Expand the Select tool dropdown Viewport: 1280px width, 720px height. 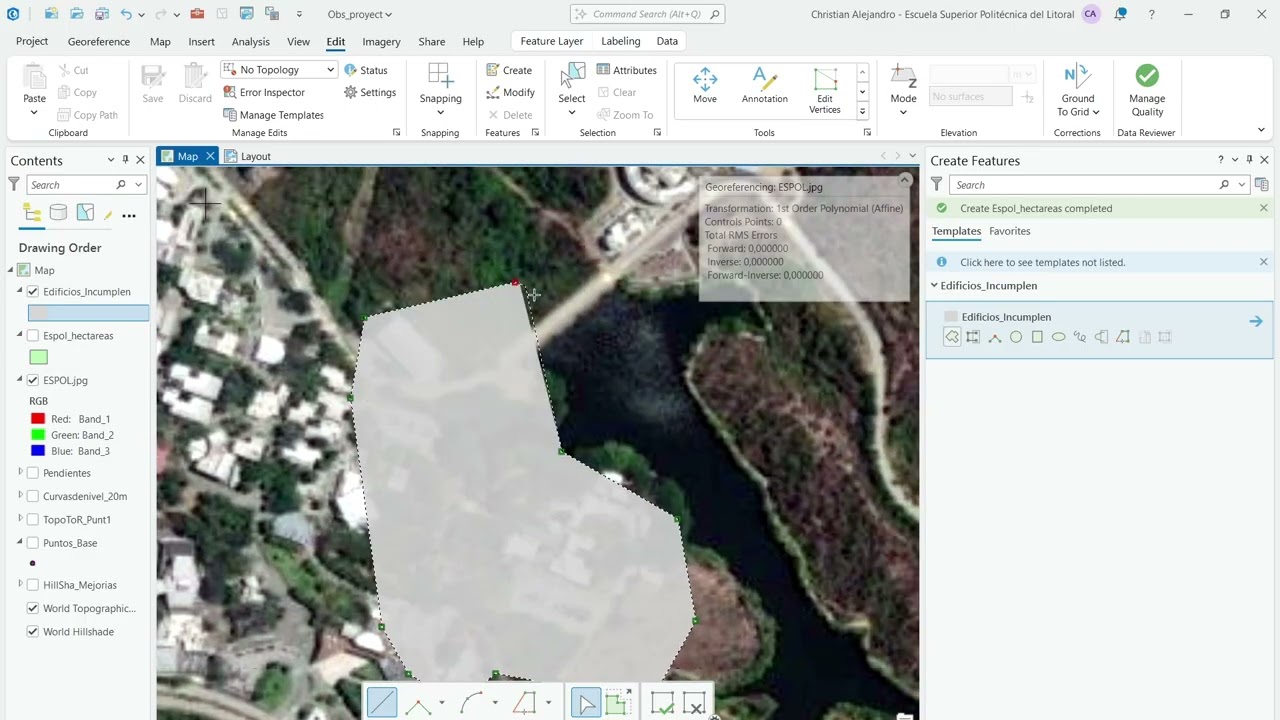point(572,112)
